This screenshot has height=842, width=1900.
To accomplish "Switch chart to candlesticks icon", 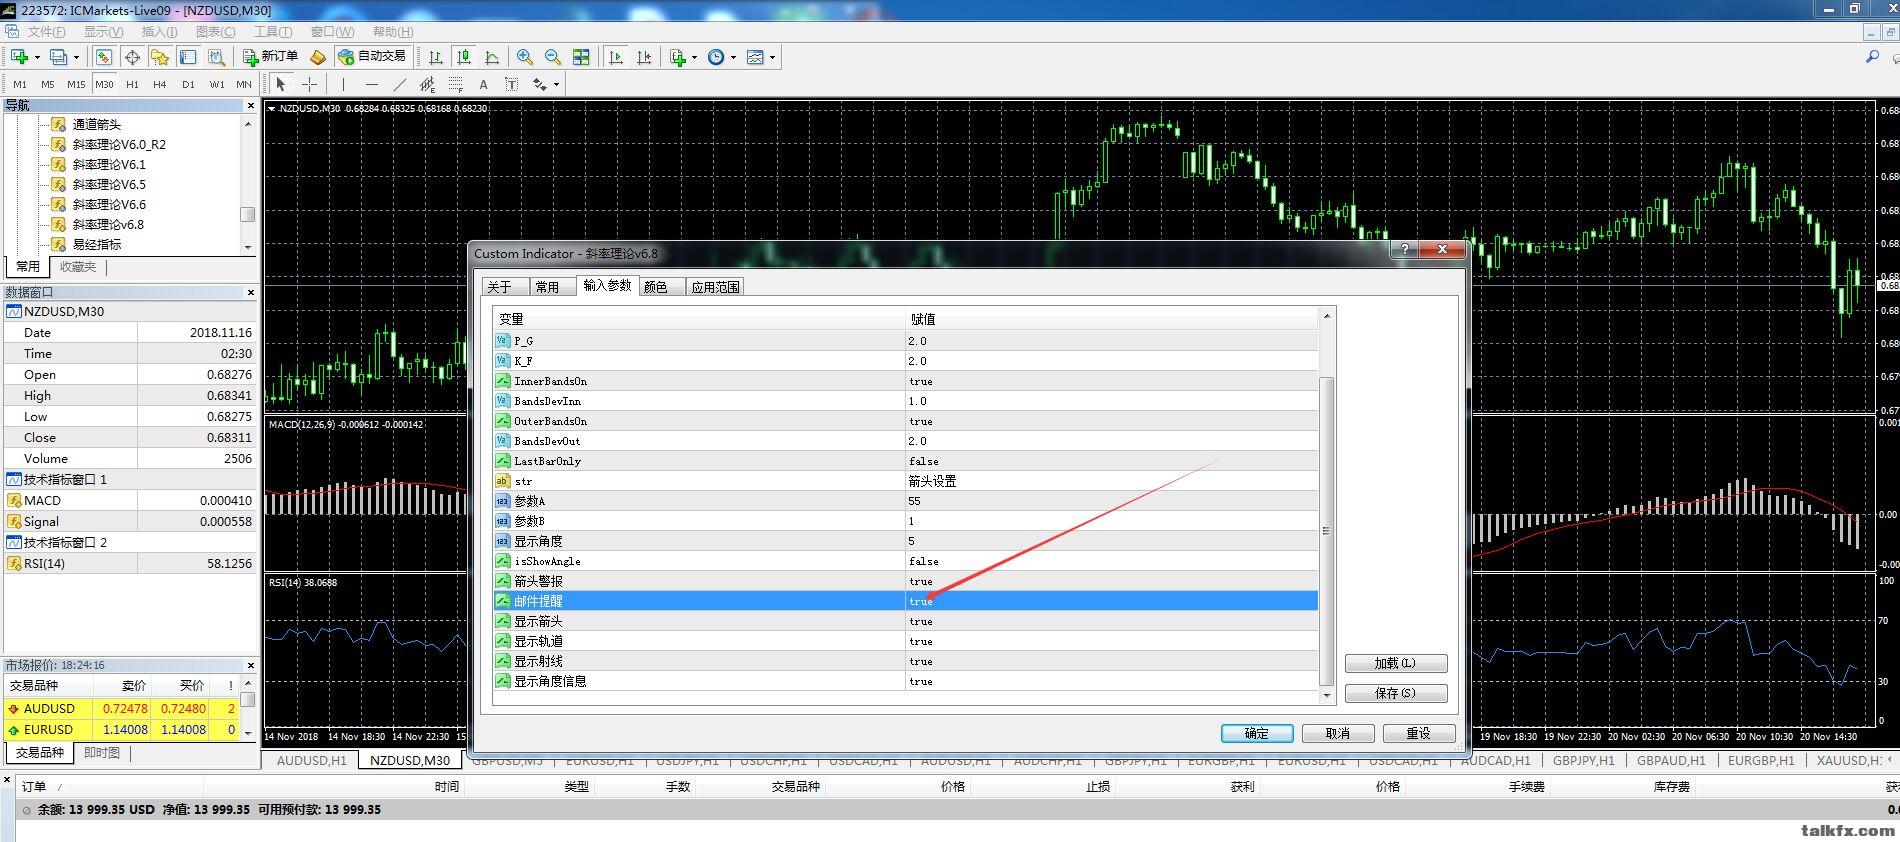I will tap(463, 57).
